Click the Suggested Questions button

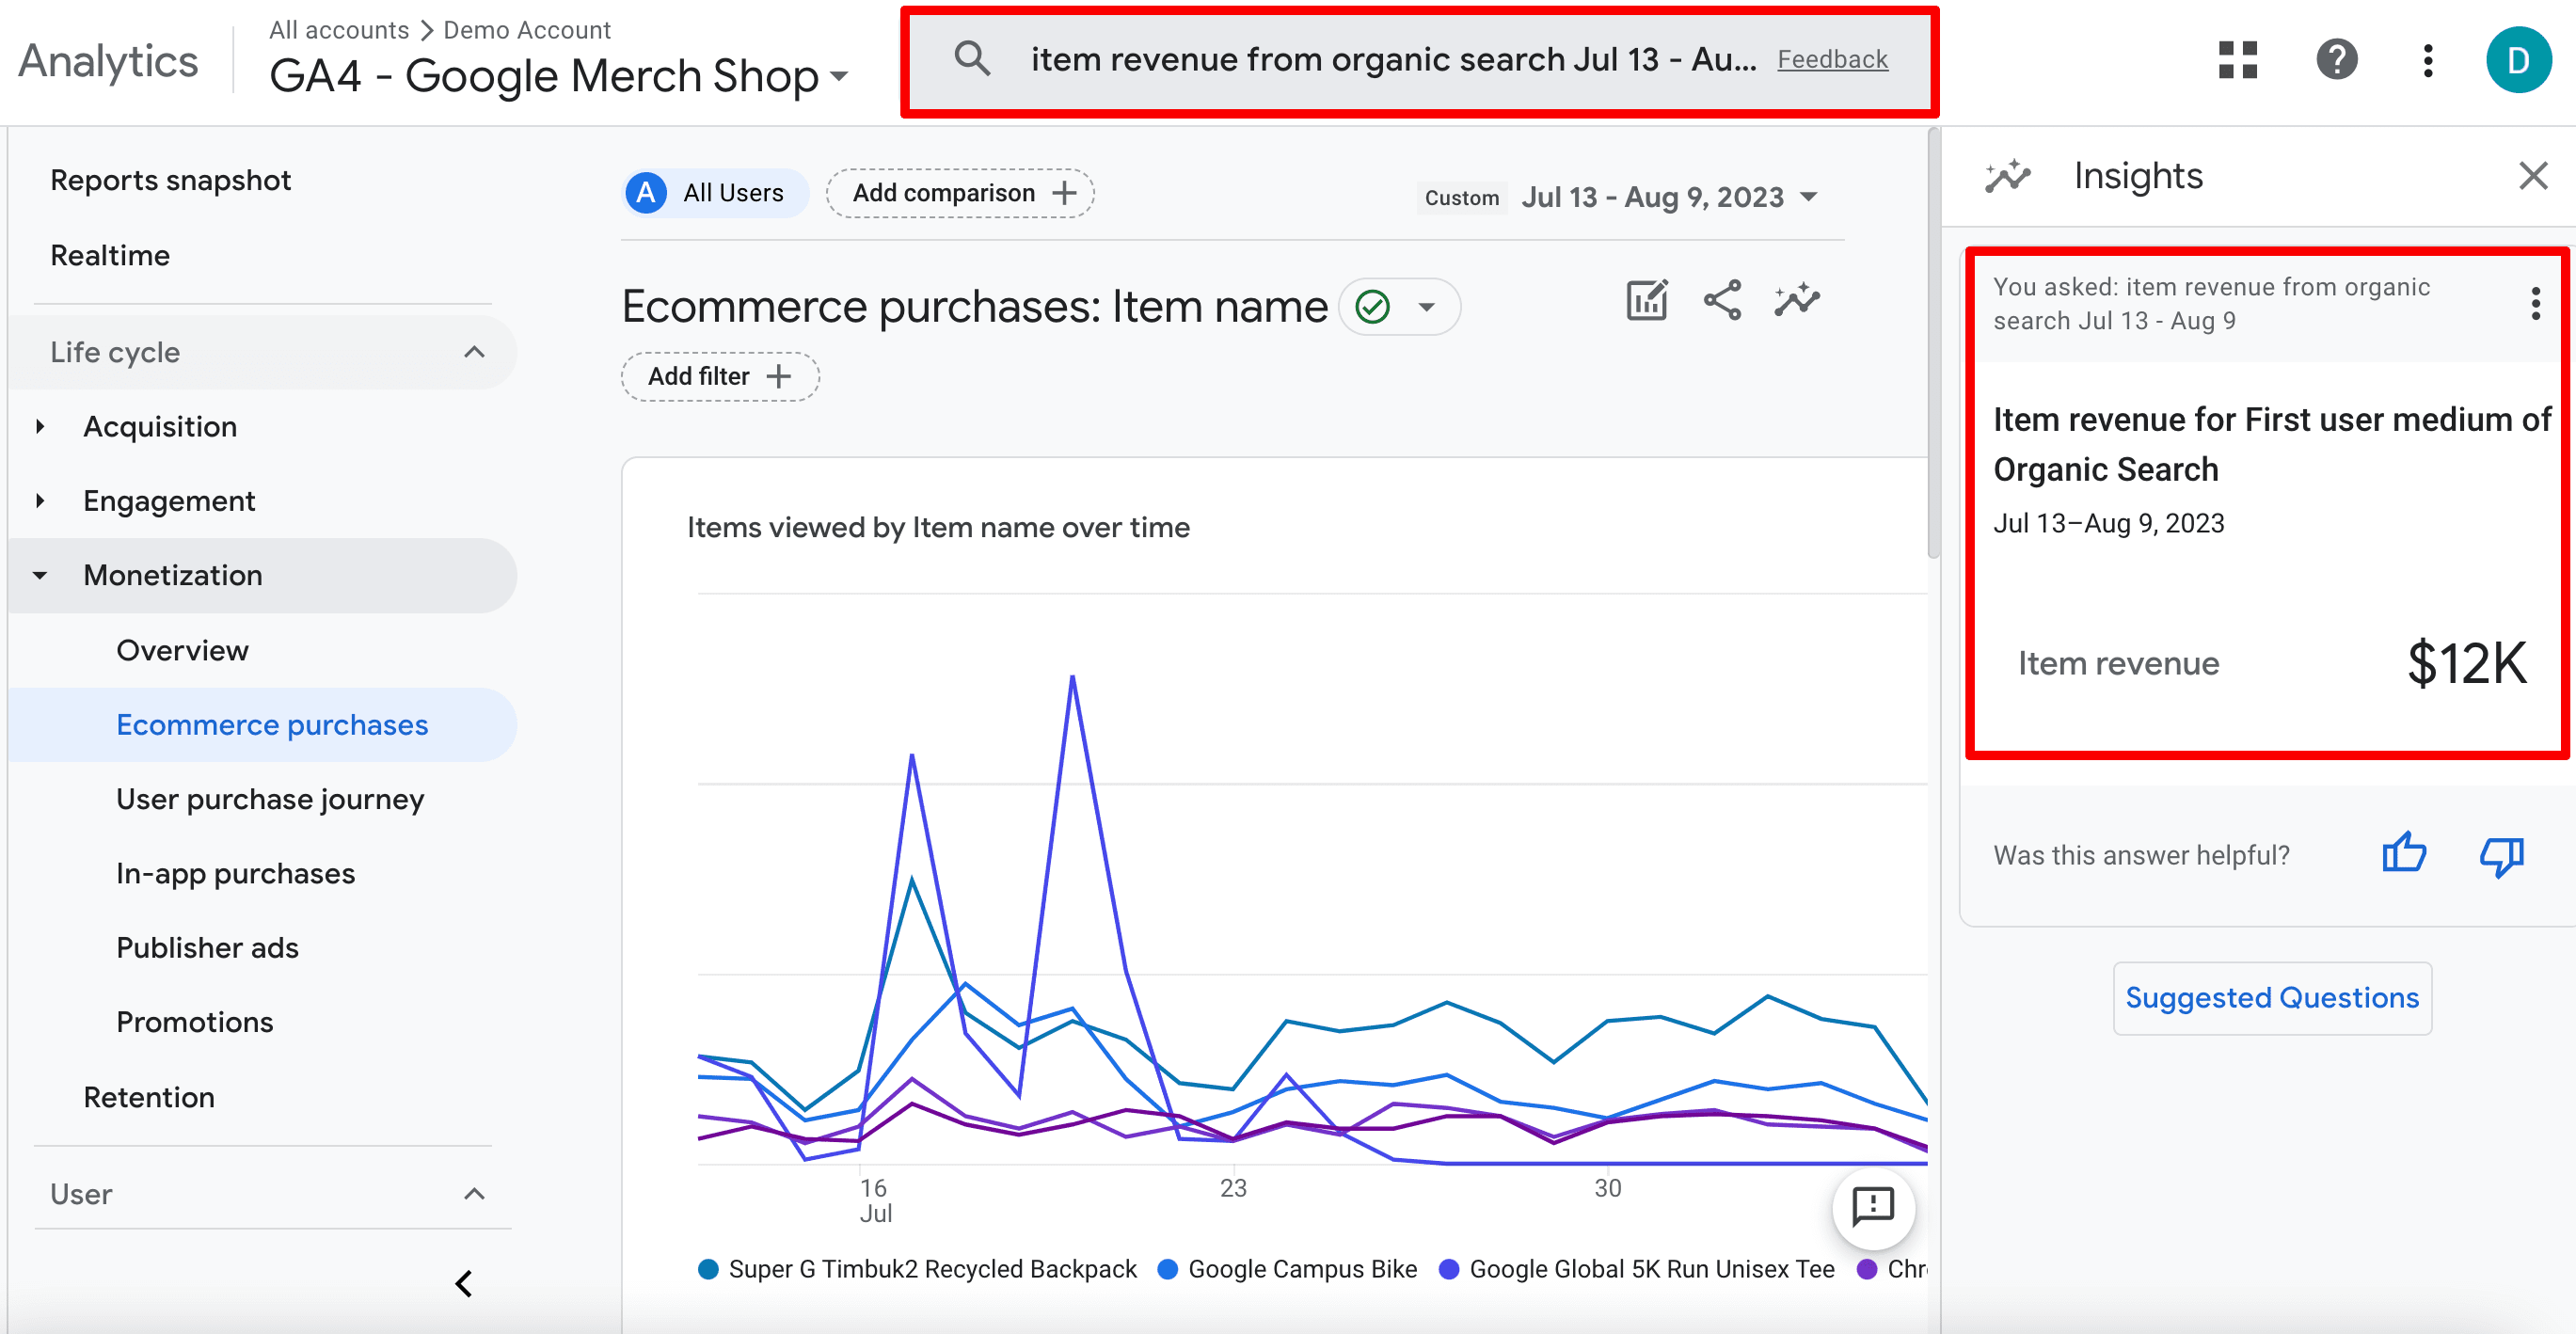point(2272,998)
